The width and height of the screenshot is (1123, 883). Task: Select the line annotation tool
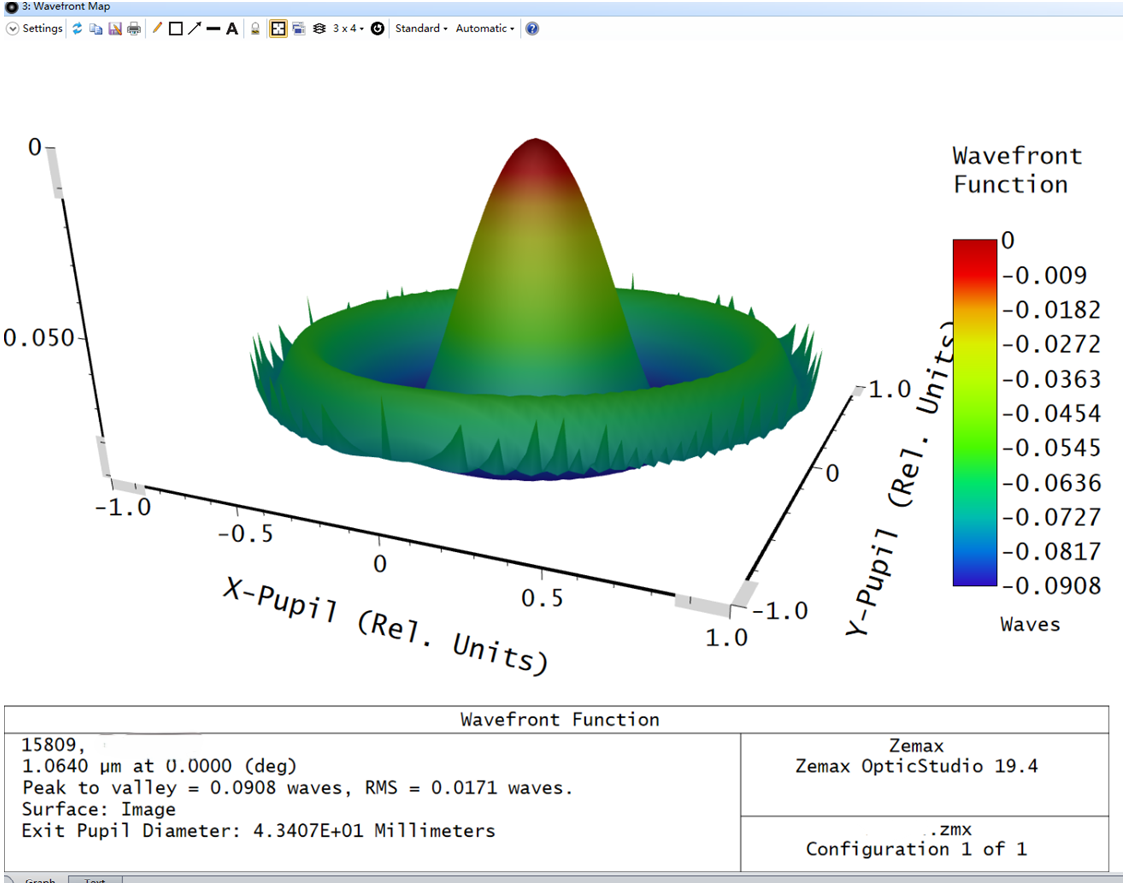coord(157,28)
